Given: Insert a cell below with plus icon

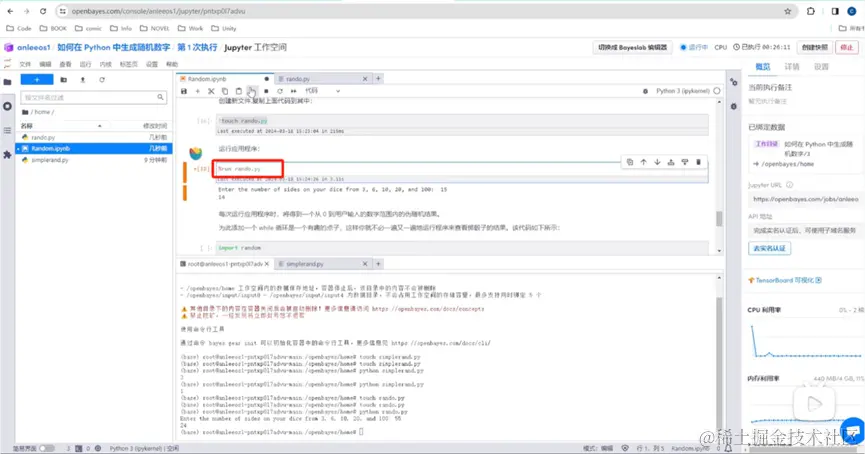Looking at the screenshot, I should (x=197, y=91).
